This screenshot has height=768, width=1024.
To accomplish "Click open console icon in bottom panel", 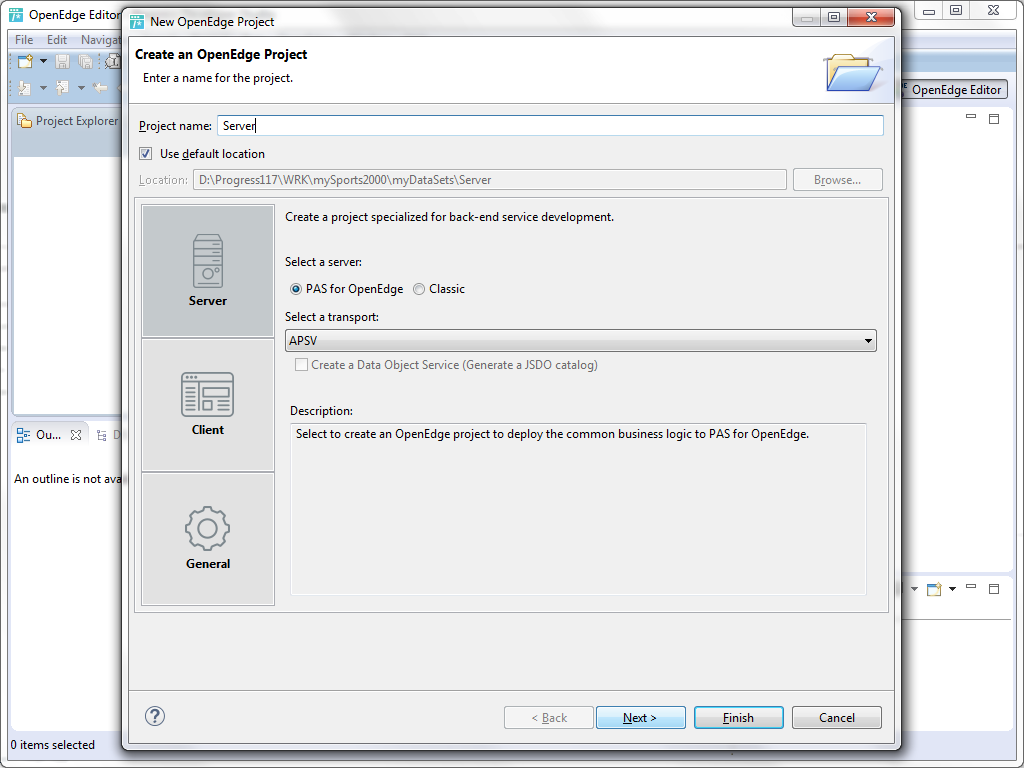I will coord(934,589).
